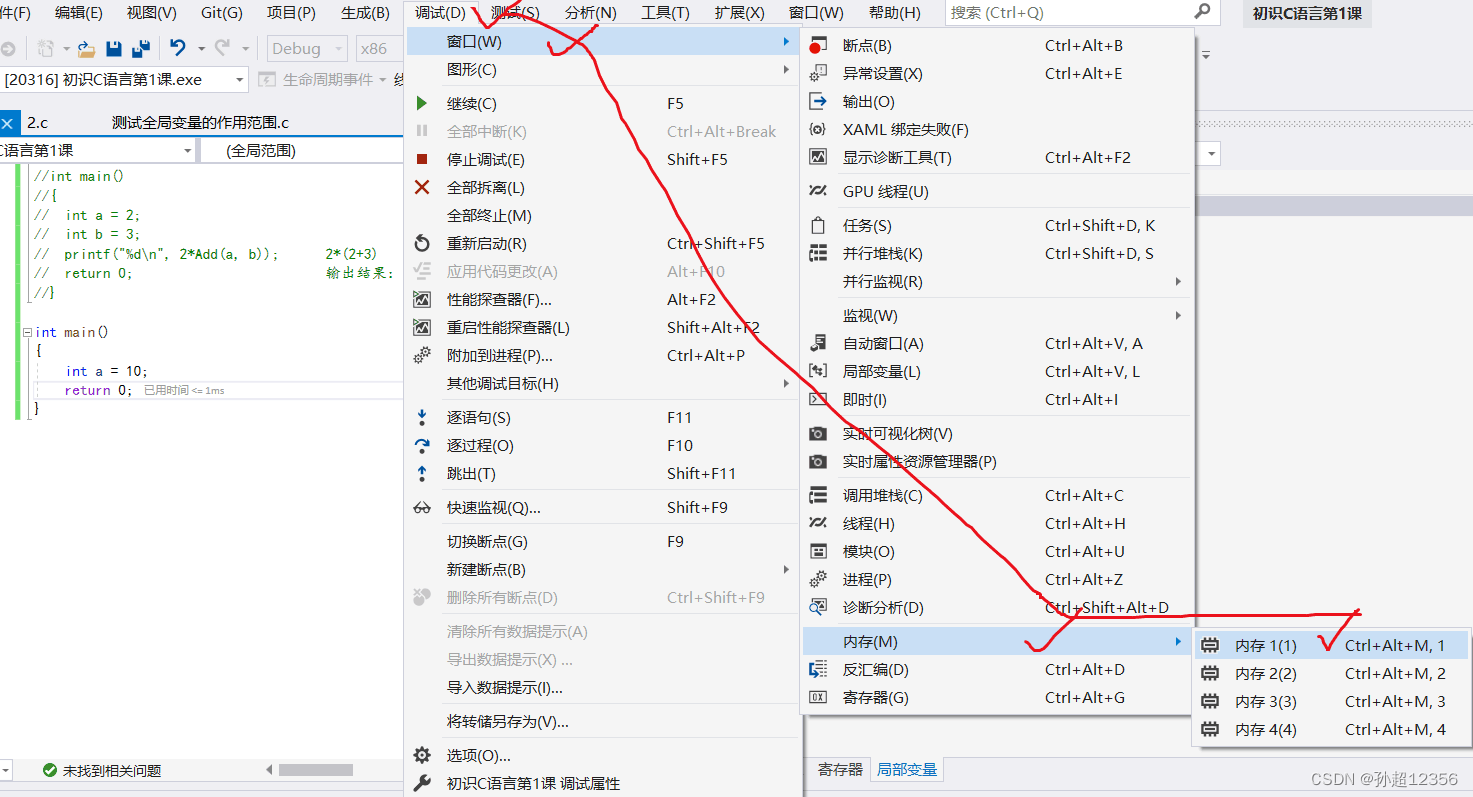
Task: Open the Tools (工具) menu
Action: click(x=665, y=12)
